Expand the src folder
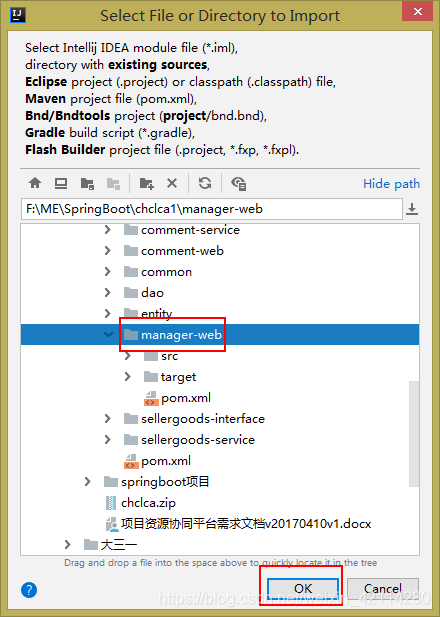The height and width of the screenshot is (617, 440). click(128, 356)
